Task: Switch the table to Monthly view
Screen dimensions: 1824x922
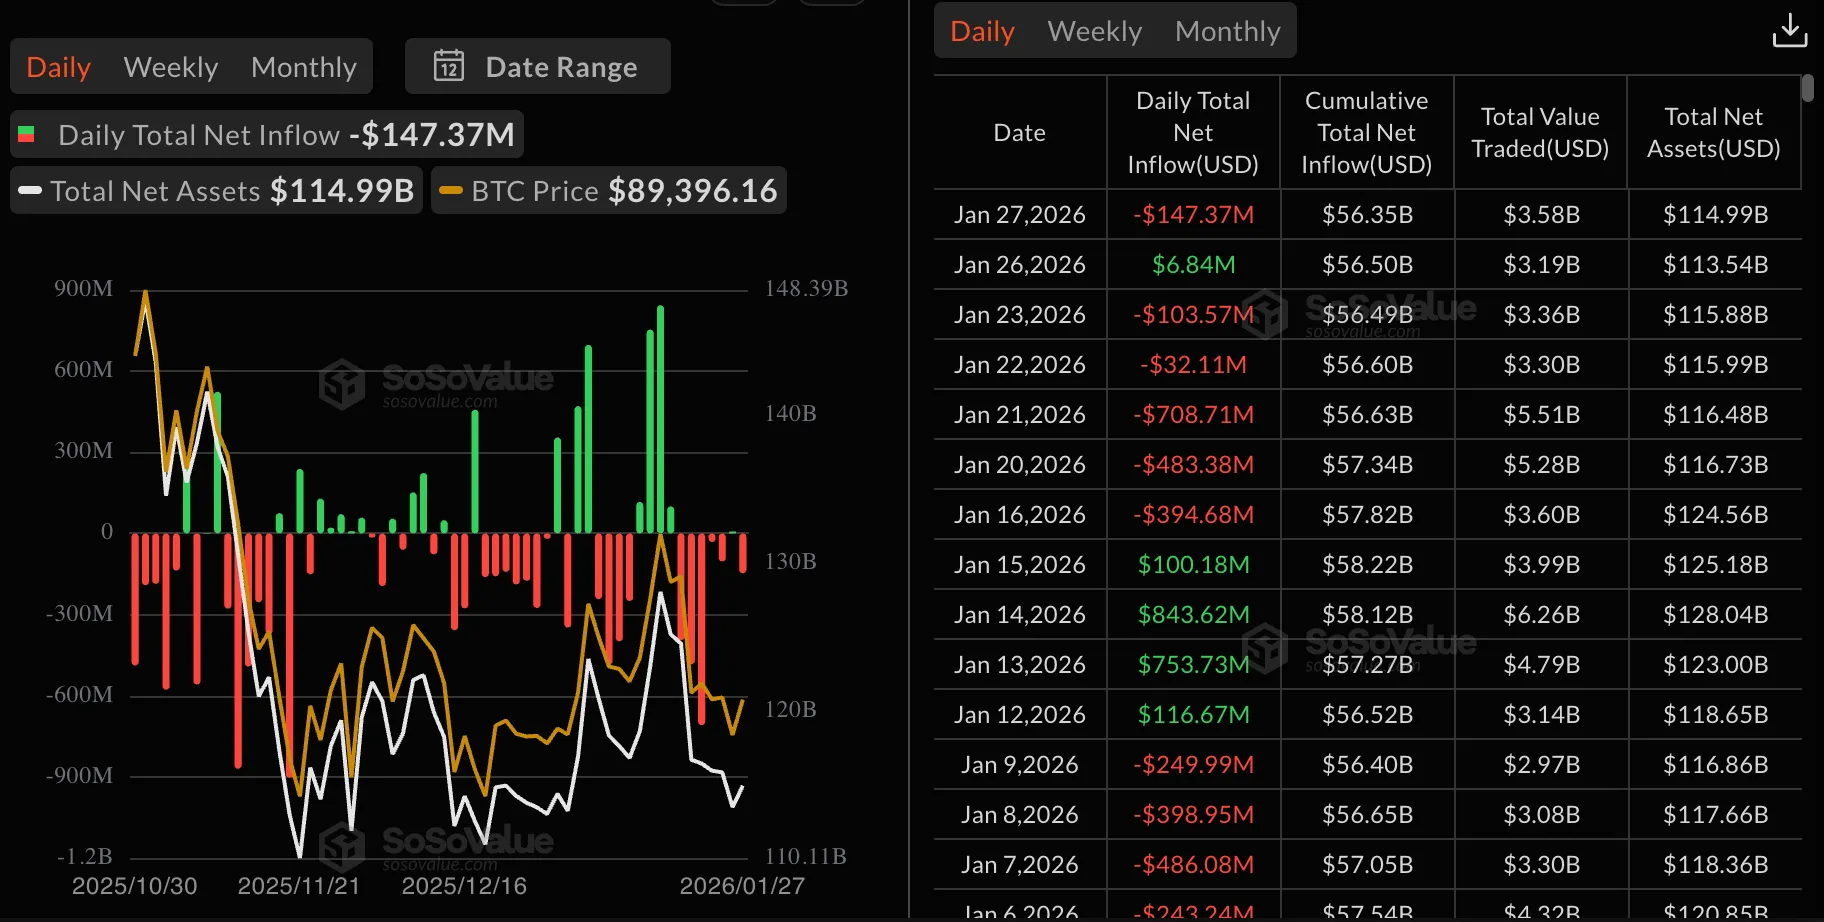Action: pos(1227,31)
